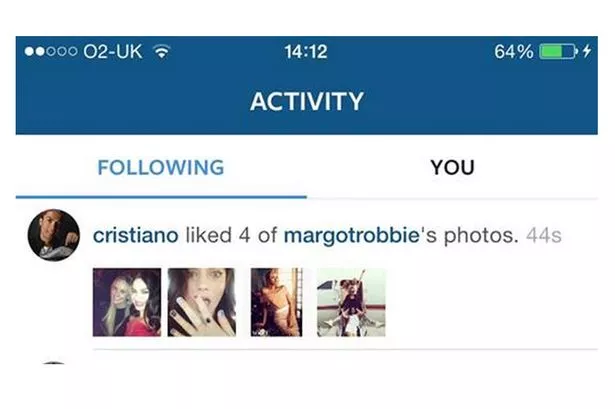Open the liked photo with the airplane

click(x=351, y=302)
